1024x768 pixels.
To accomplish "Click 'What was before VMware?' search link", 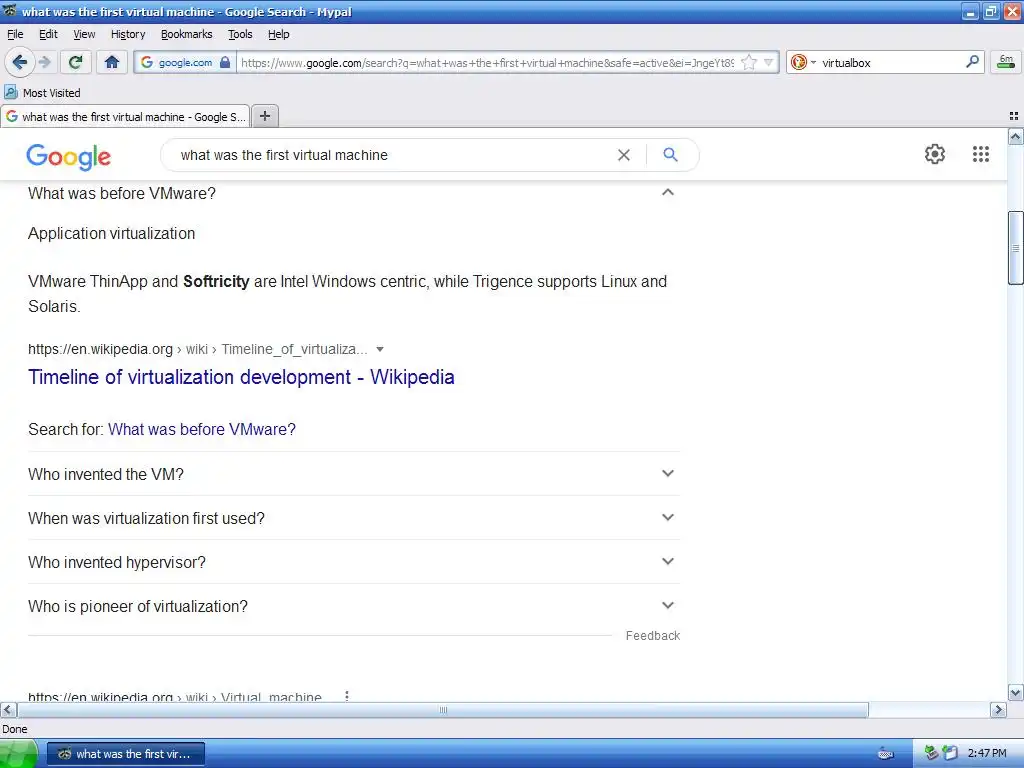I will 202,429.
